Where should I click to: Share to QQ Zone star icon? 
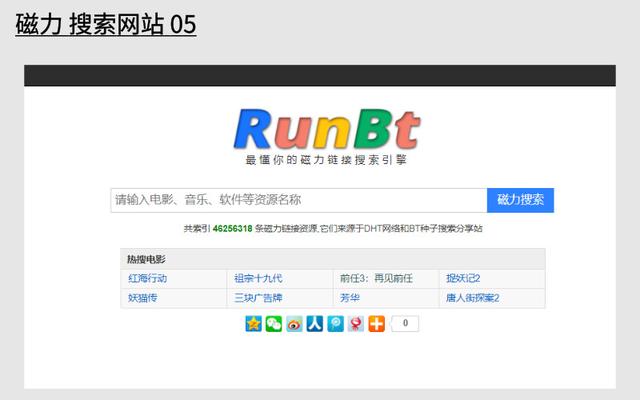point(253,324)
